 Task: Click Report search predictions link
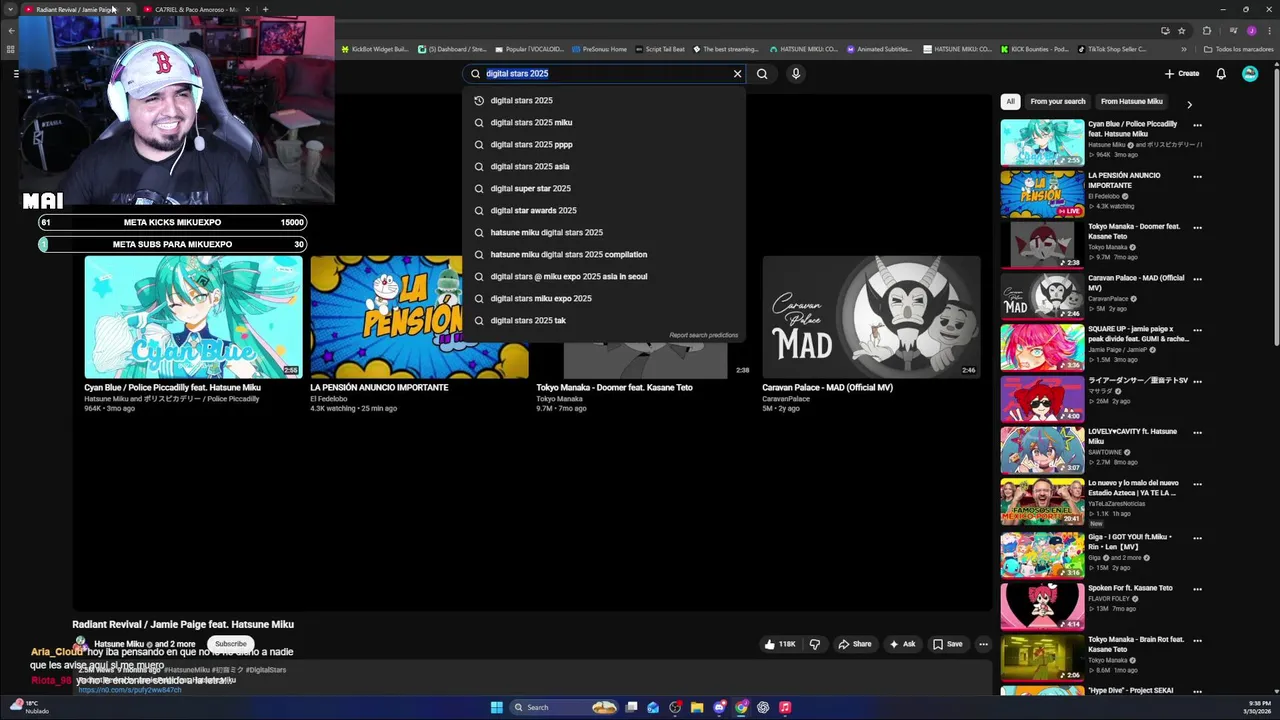pos(703,335)
